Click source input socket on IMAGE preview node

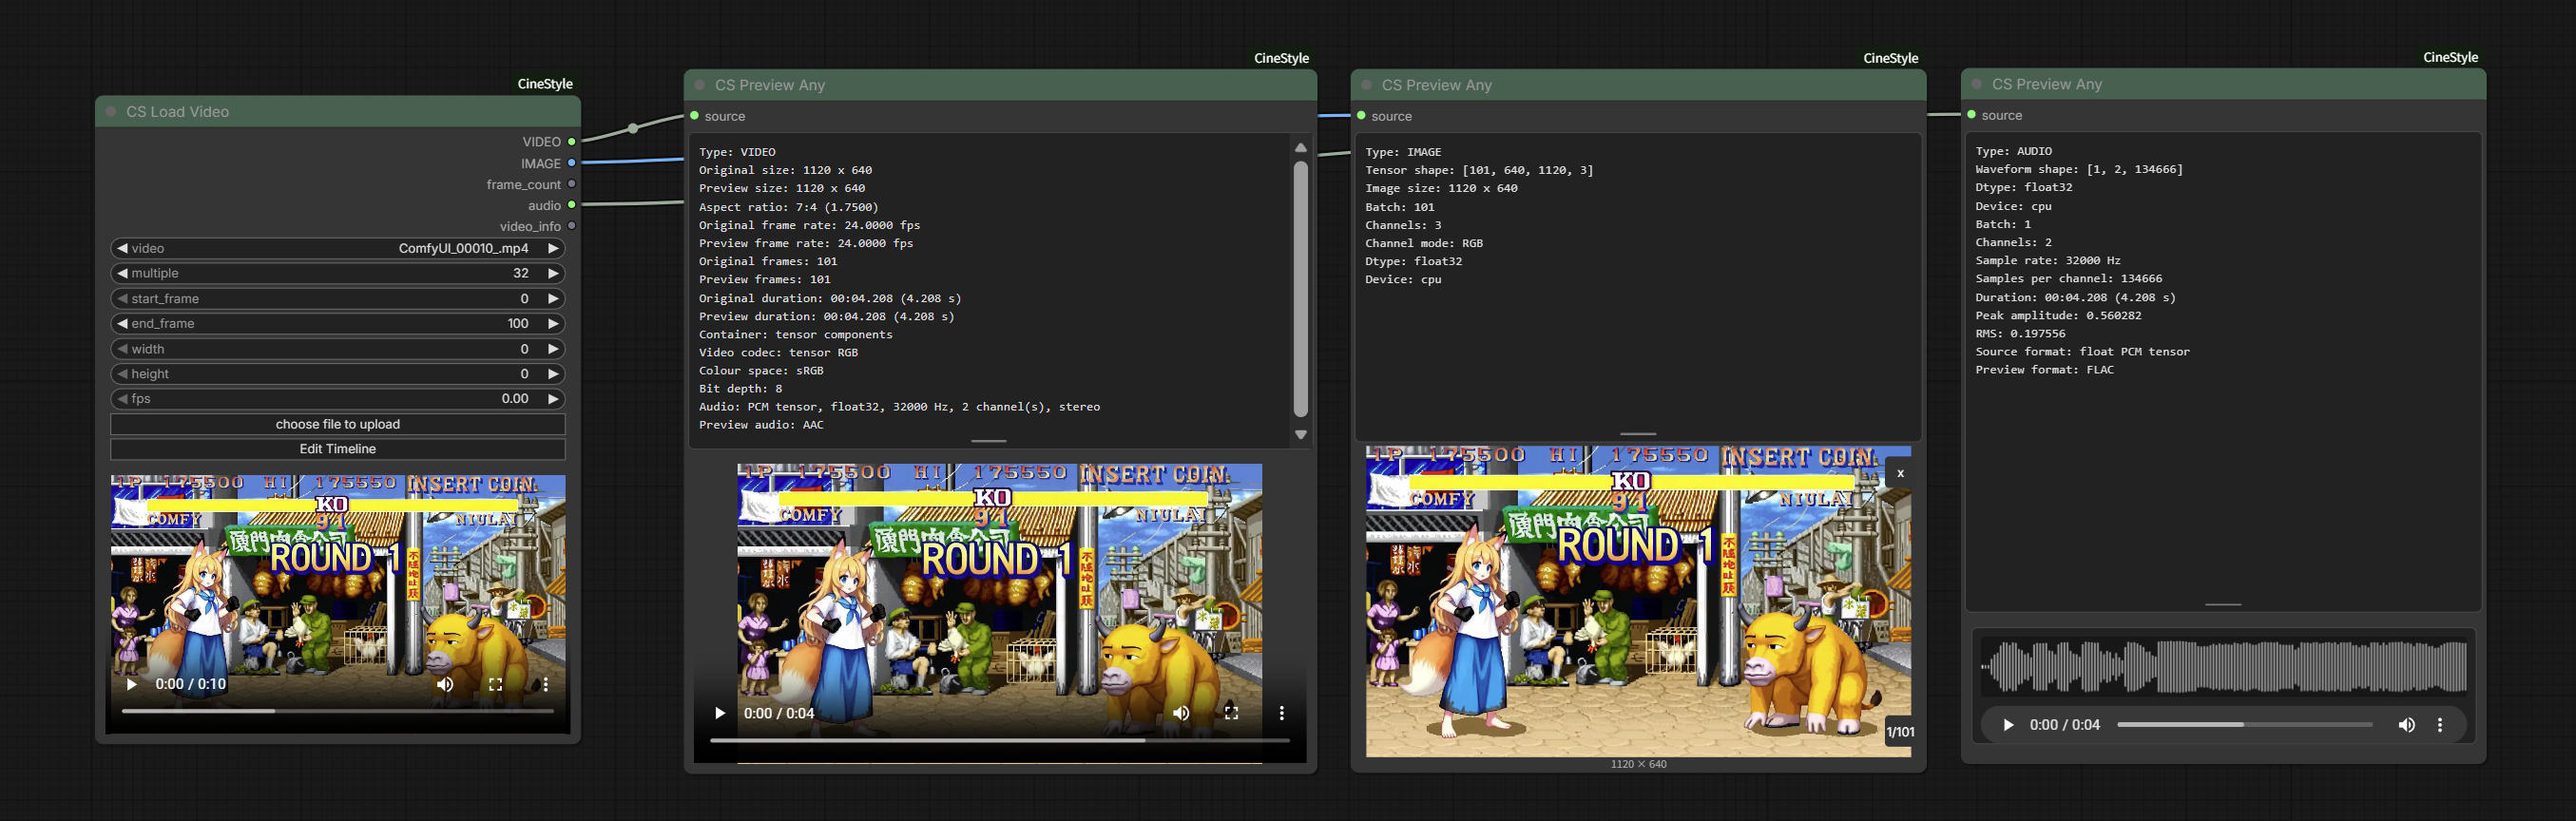tap(1361, 116)
